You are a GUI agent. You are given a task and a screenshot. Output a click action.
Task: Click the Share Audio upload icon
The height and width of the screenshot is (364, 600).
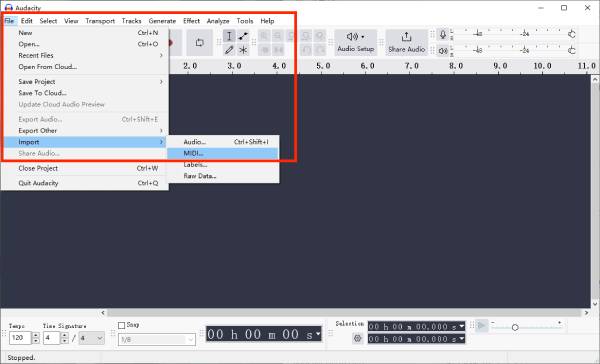point(406,42)
